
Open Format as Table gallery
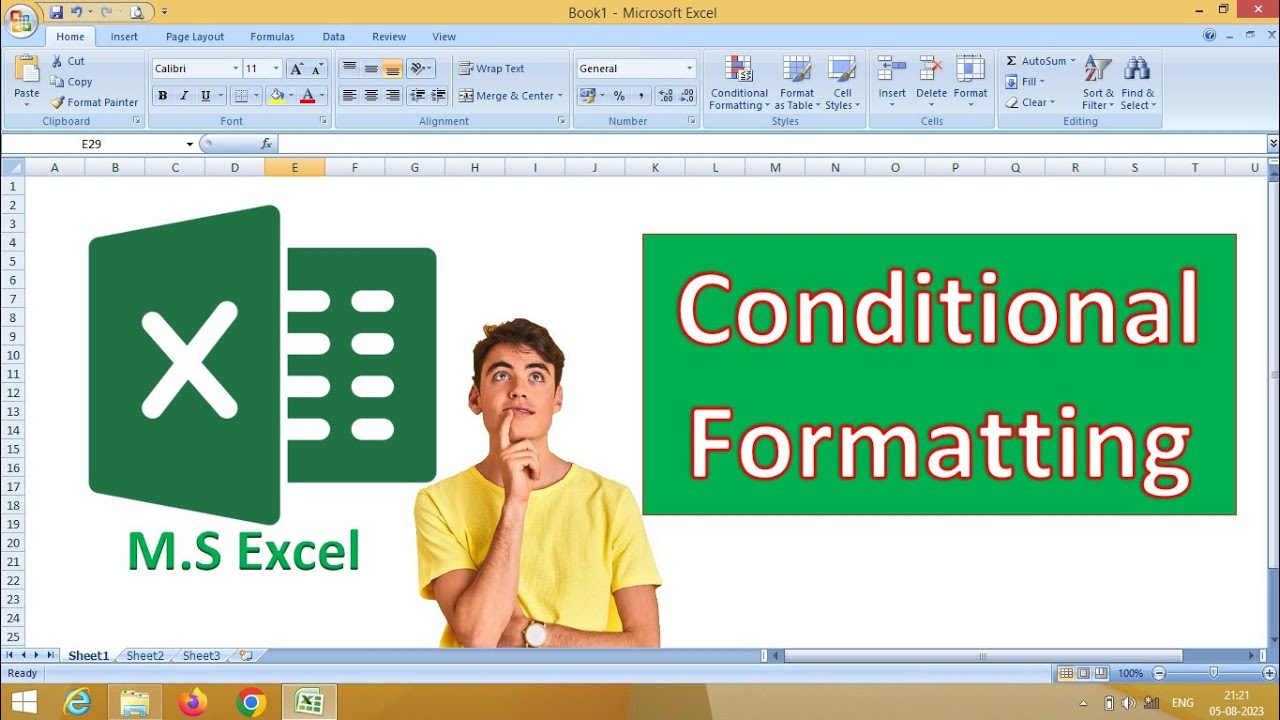pos(797,83)
